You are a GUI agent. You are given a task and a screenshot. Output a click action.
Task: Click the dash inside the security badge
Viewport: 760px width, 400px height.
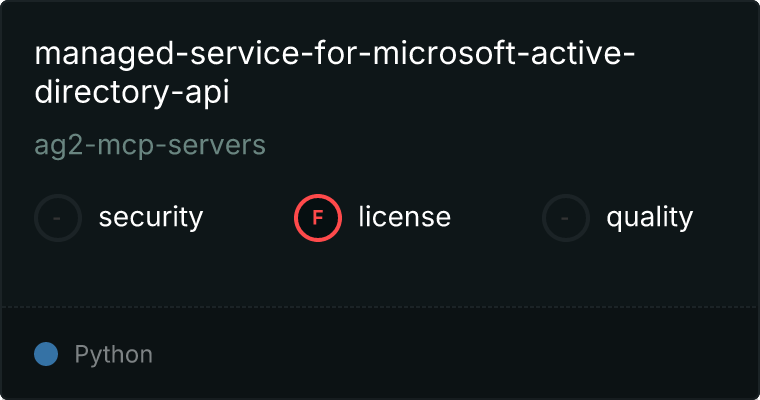(58, 218)
